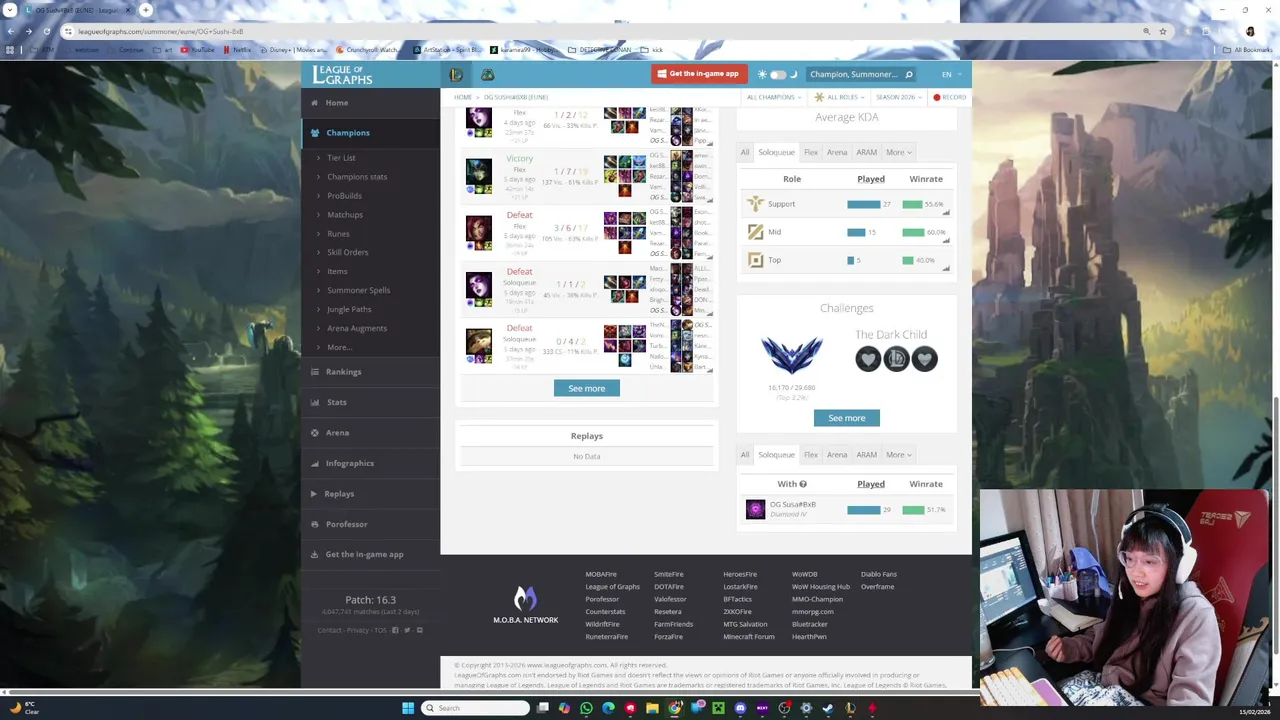This screenshot has height=720, width=1280.
Task: Click the search magnifier icon in header
Action: 909,75
